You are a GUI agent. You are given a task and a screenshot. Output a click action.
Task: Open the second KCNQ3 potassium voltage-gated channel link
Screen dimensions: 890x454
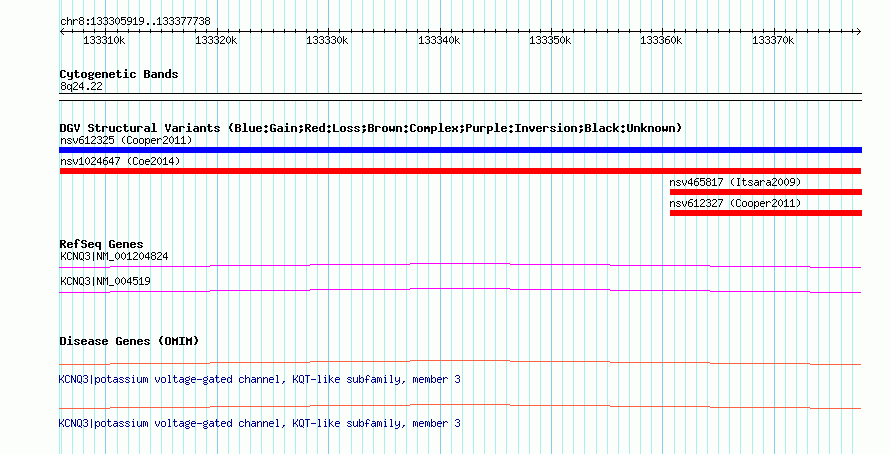point(259,423)
